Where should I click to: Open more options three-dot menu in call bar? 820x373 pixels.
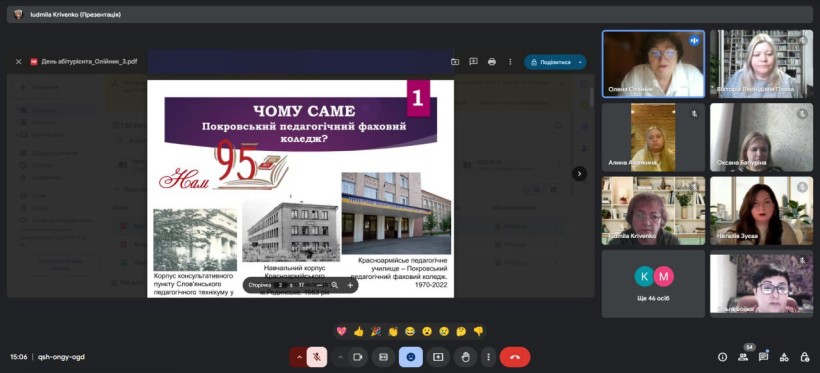click(x=488, y=357)
